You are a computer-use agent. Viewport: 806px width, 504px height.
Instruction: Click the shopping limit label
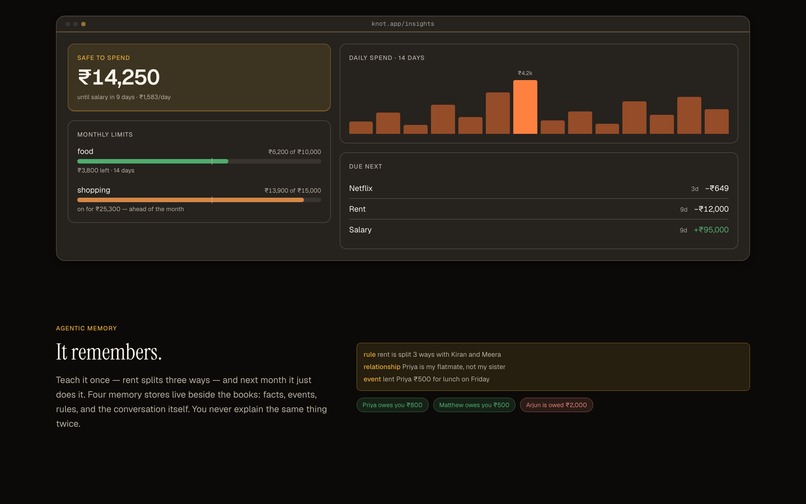94,190
